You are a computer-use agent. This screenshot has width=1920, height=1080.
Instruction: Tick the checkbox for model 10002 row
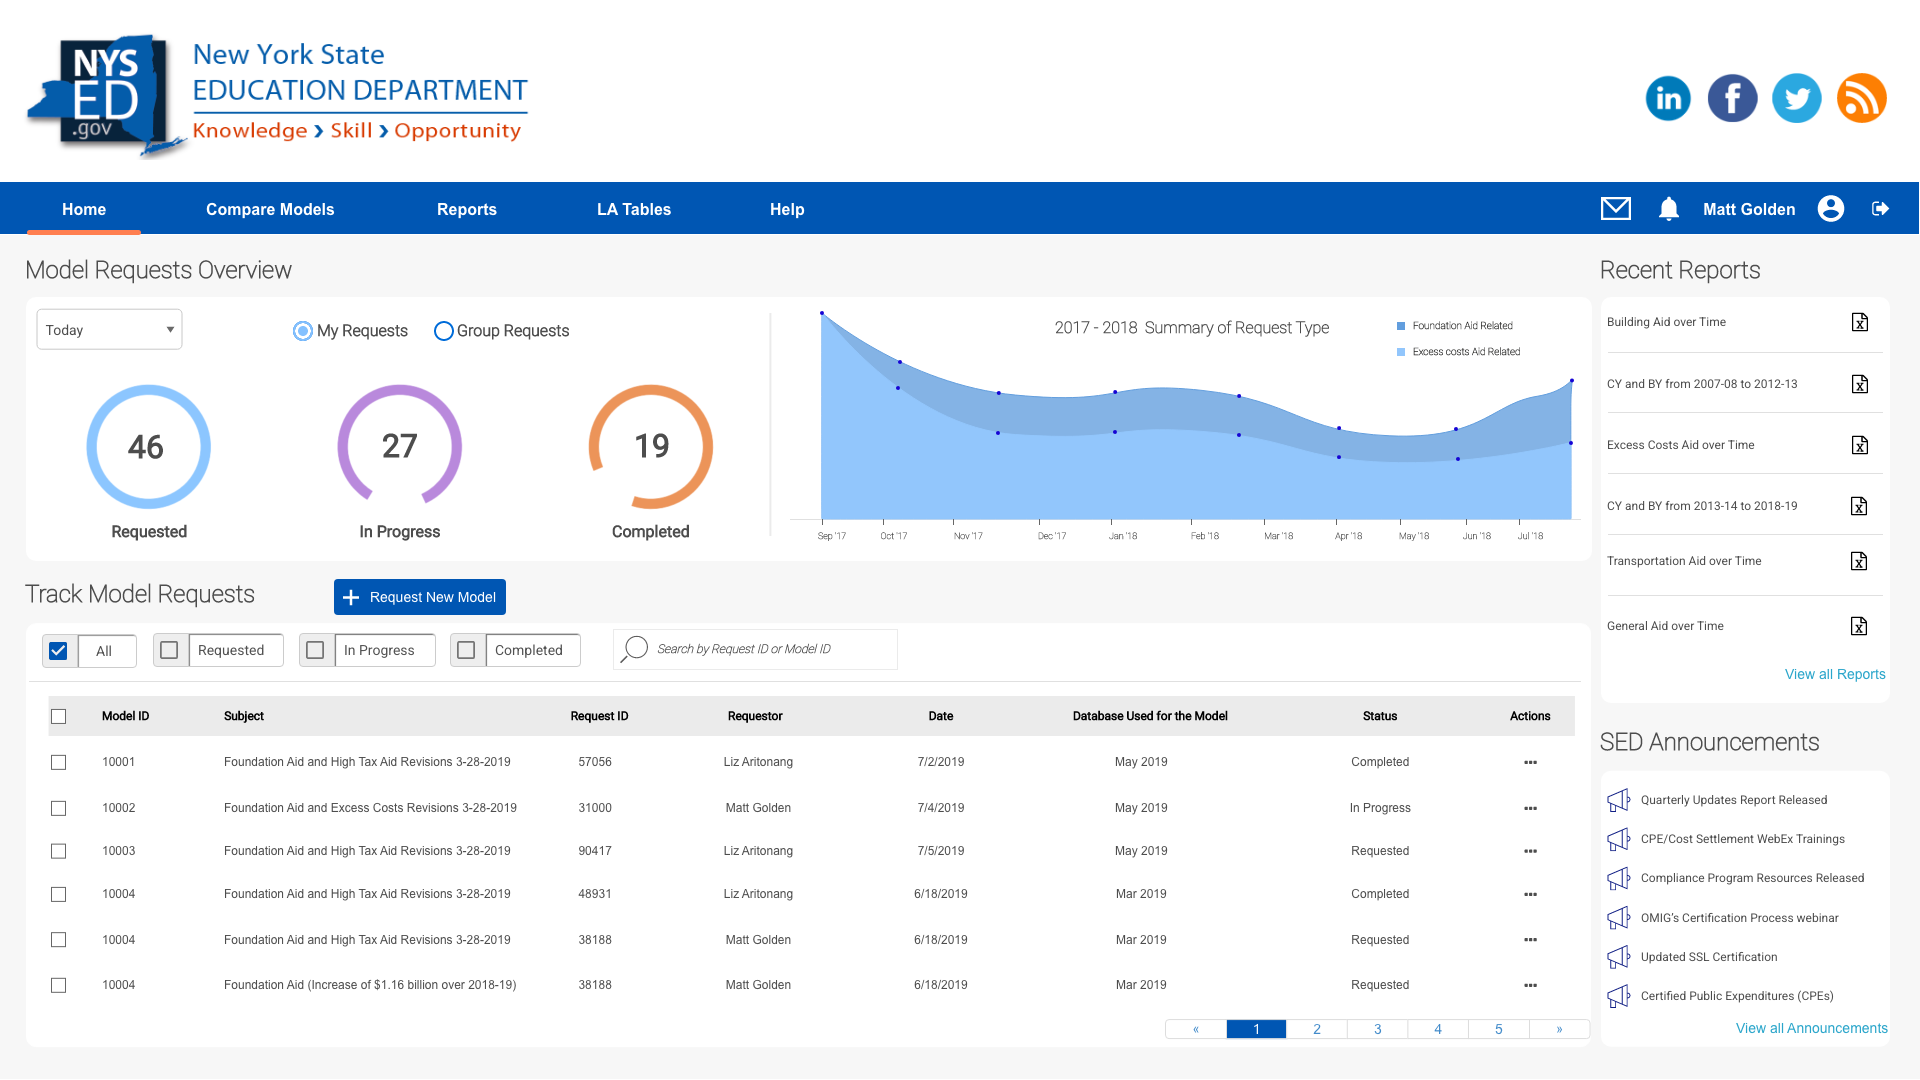pos(59,808)
